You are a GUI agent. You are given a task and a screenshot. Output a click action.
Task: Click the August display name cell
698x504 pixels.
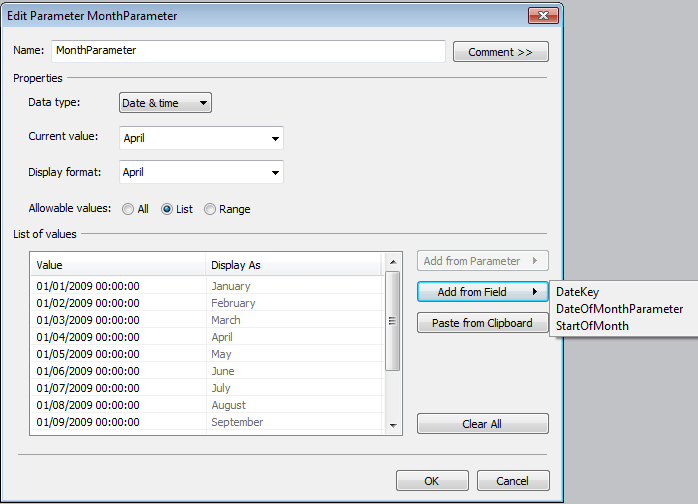294,405
